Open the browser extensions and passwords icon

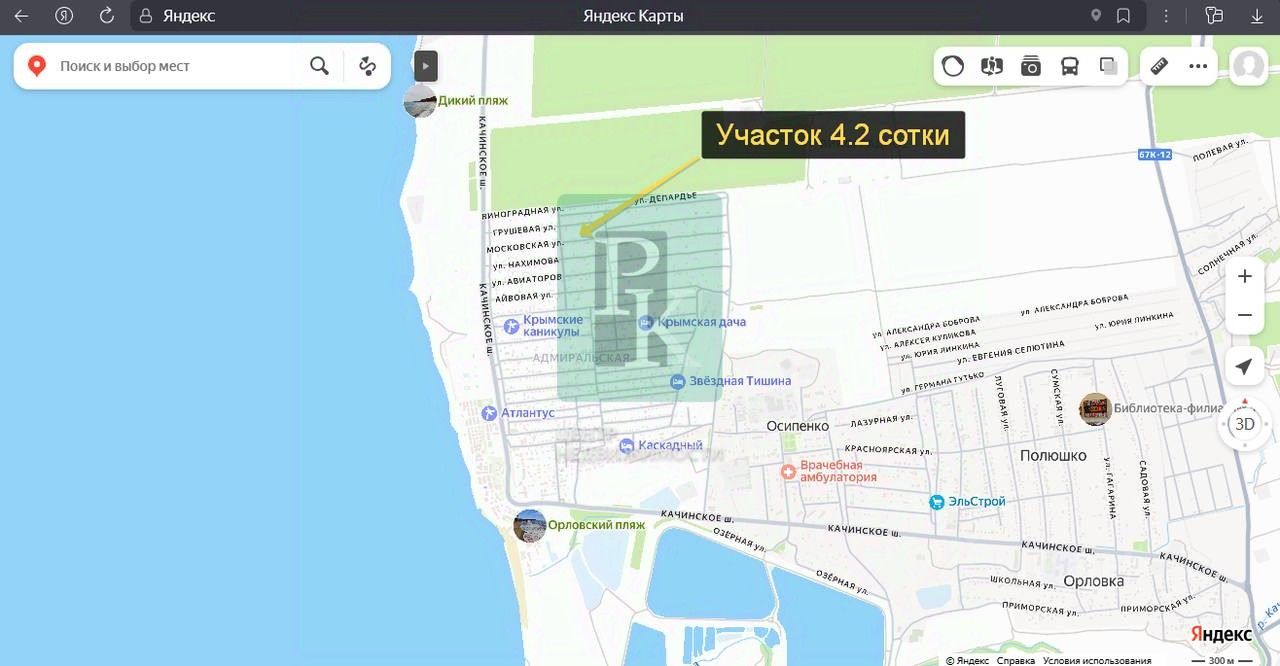point(1215,16)
